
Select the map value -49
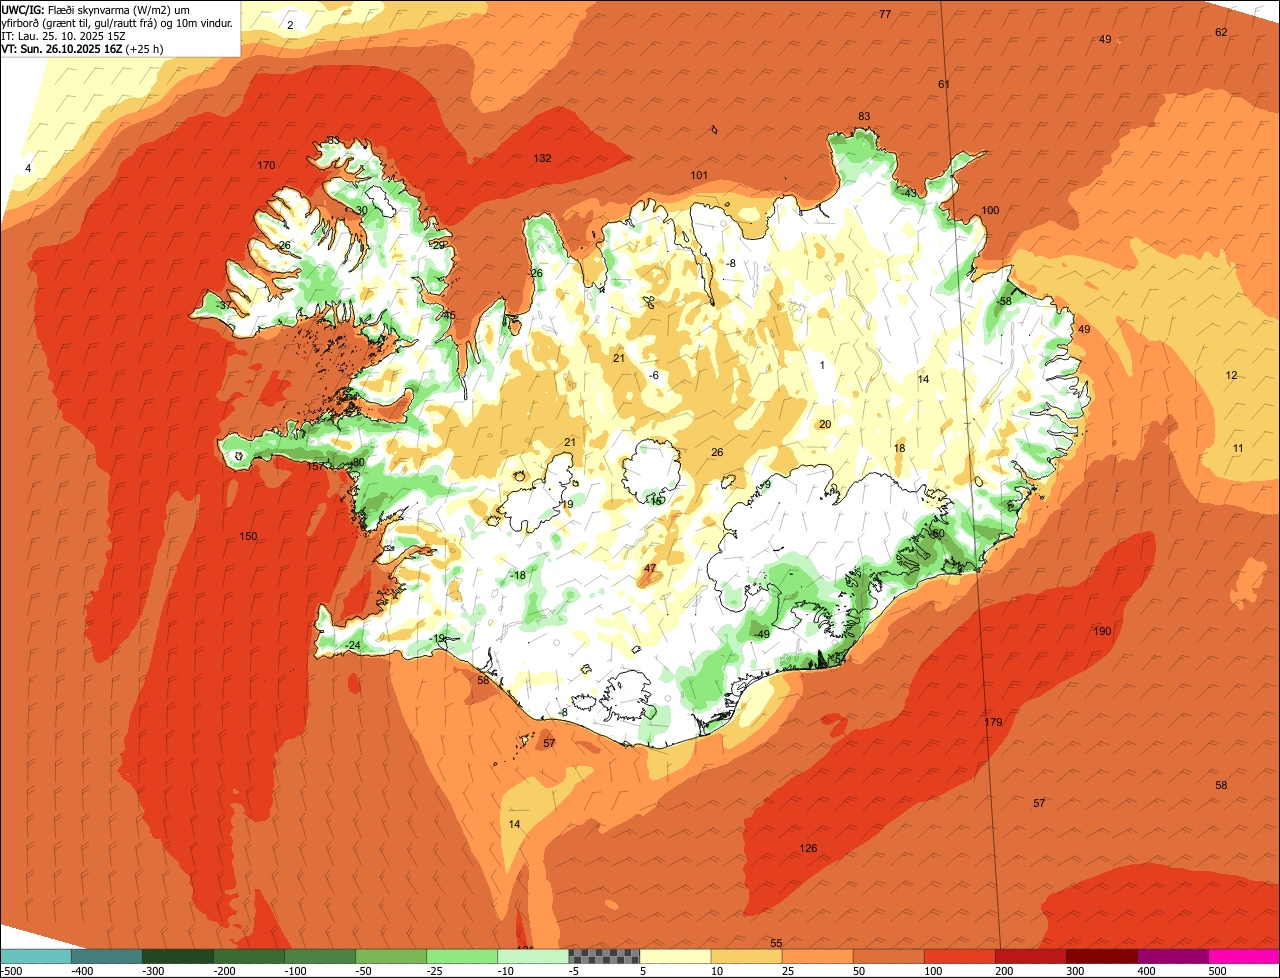(x=760, y=635)
